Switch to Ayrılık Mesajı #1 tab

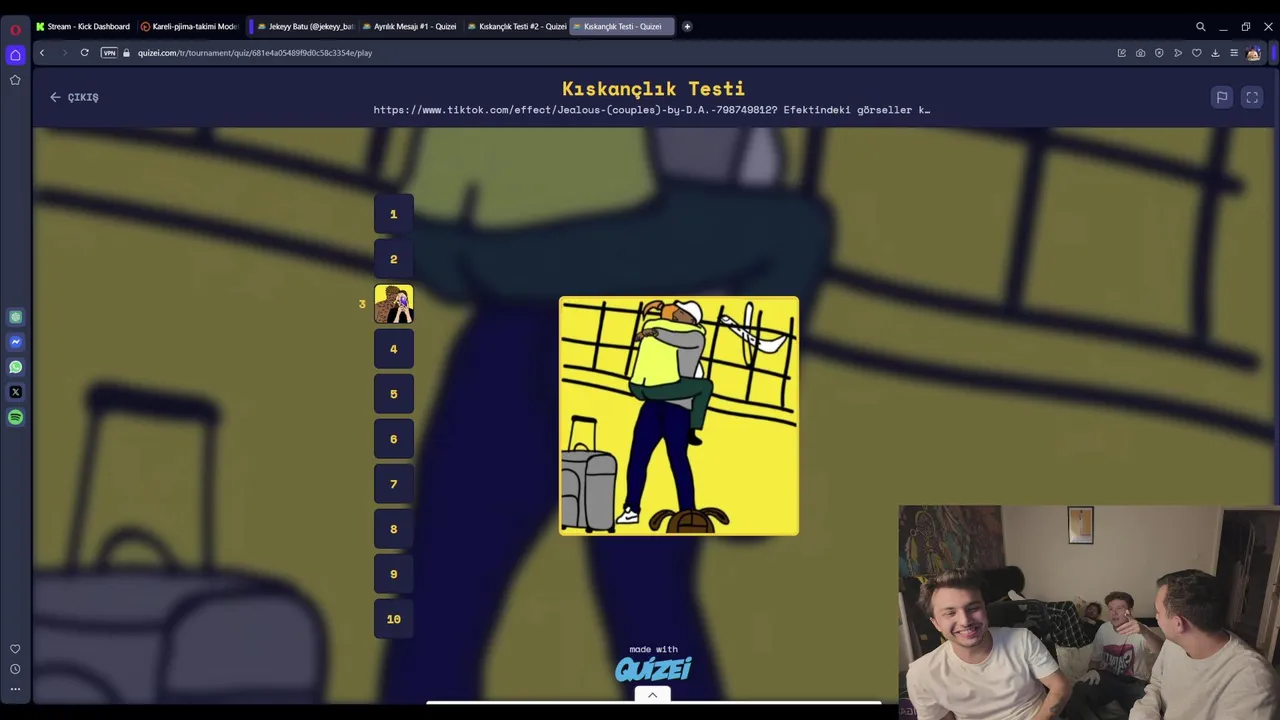tap(409, 27)
